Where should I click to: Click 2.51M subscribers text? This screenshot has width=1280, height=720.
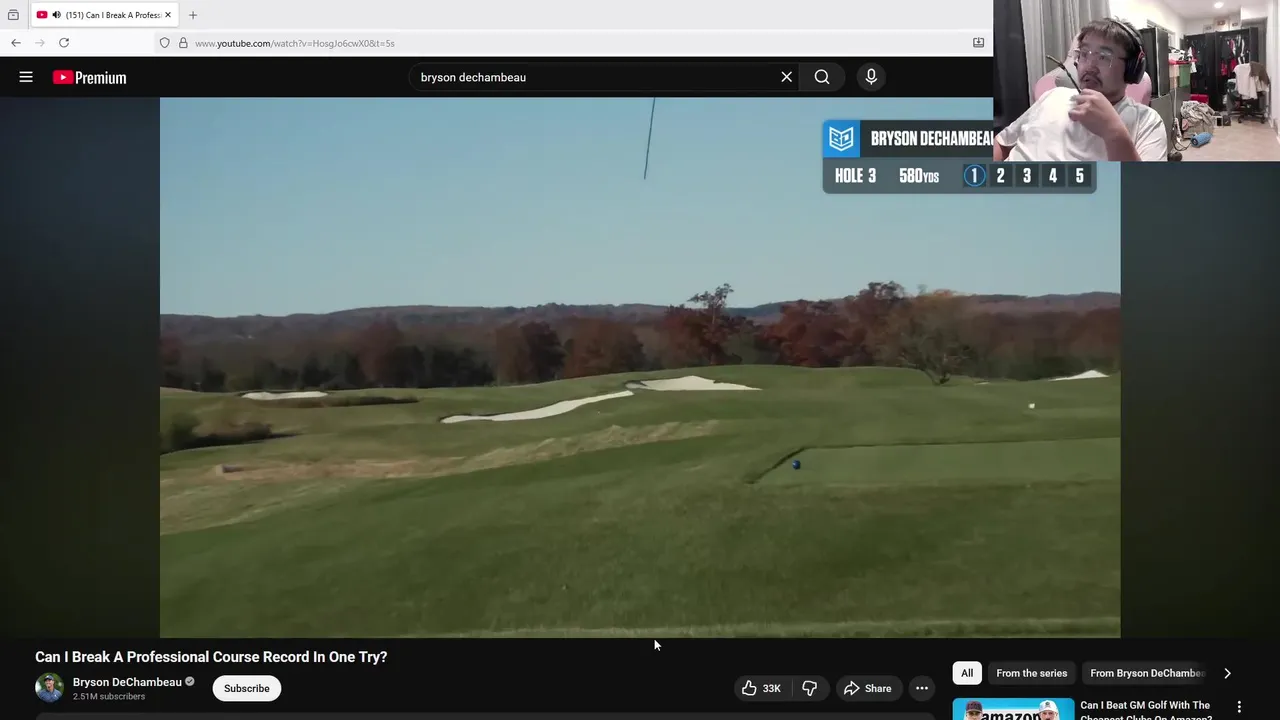109,697
